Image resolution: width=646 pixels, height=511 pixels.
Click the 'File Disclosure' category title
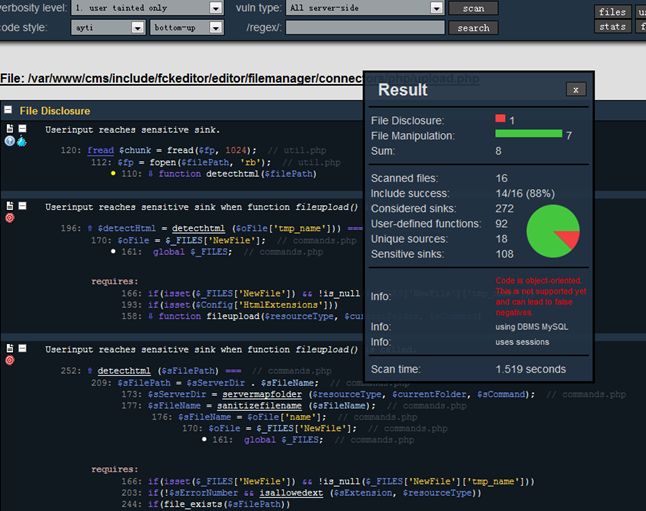(x=55, y=111)
